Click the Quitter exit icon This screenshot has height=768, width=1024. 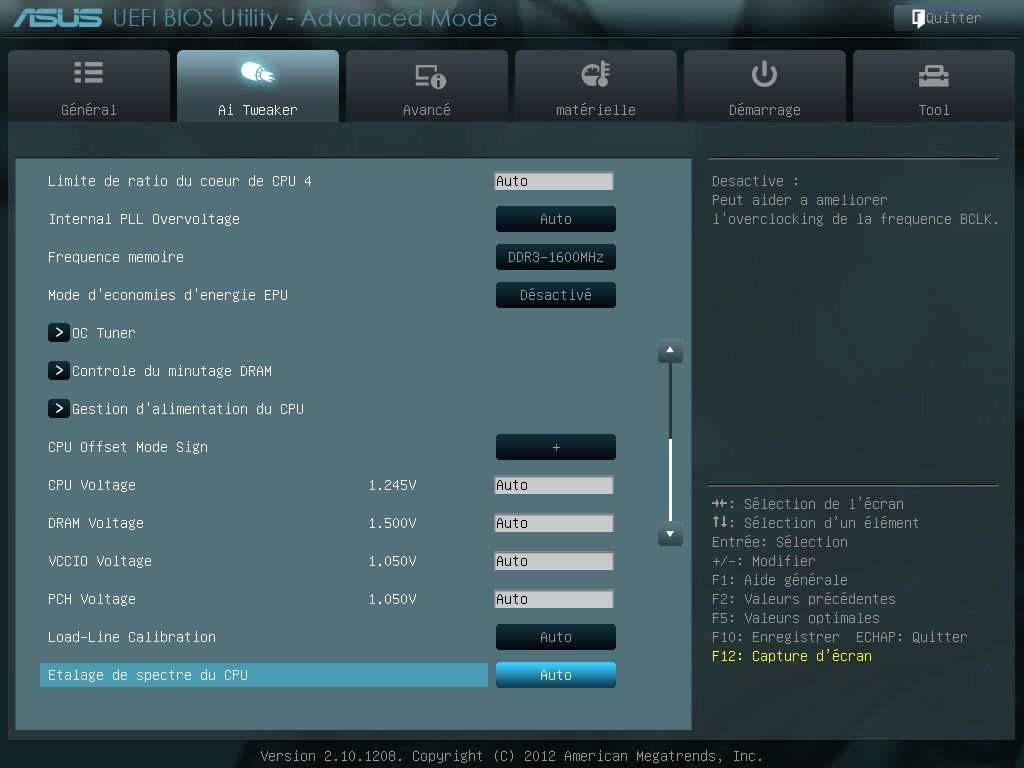917,18
